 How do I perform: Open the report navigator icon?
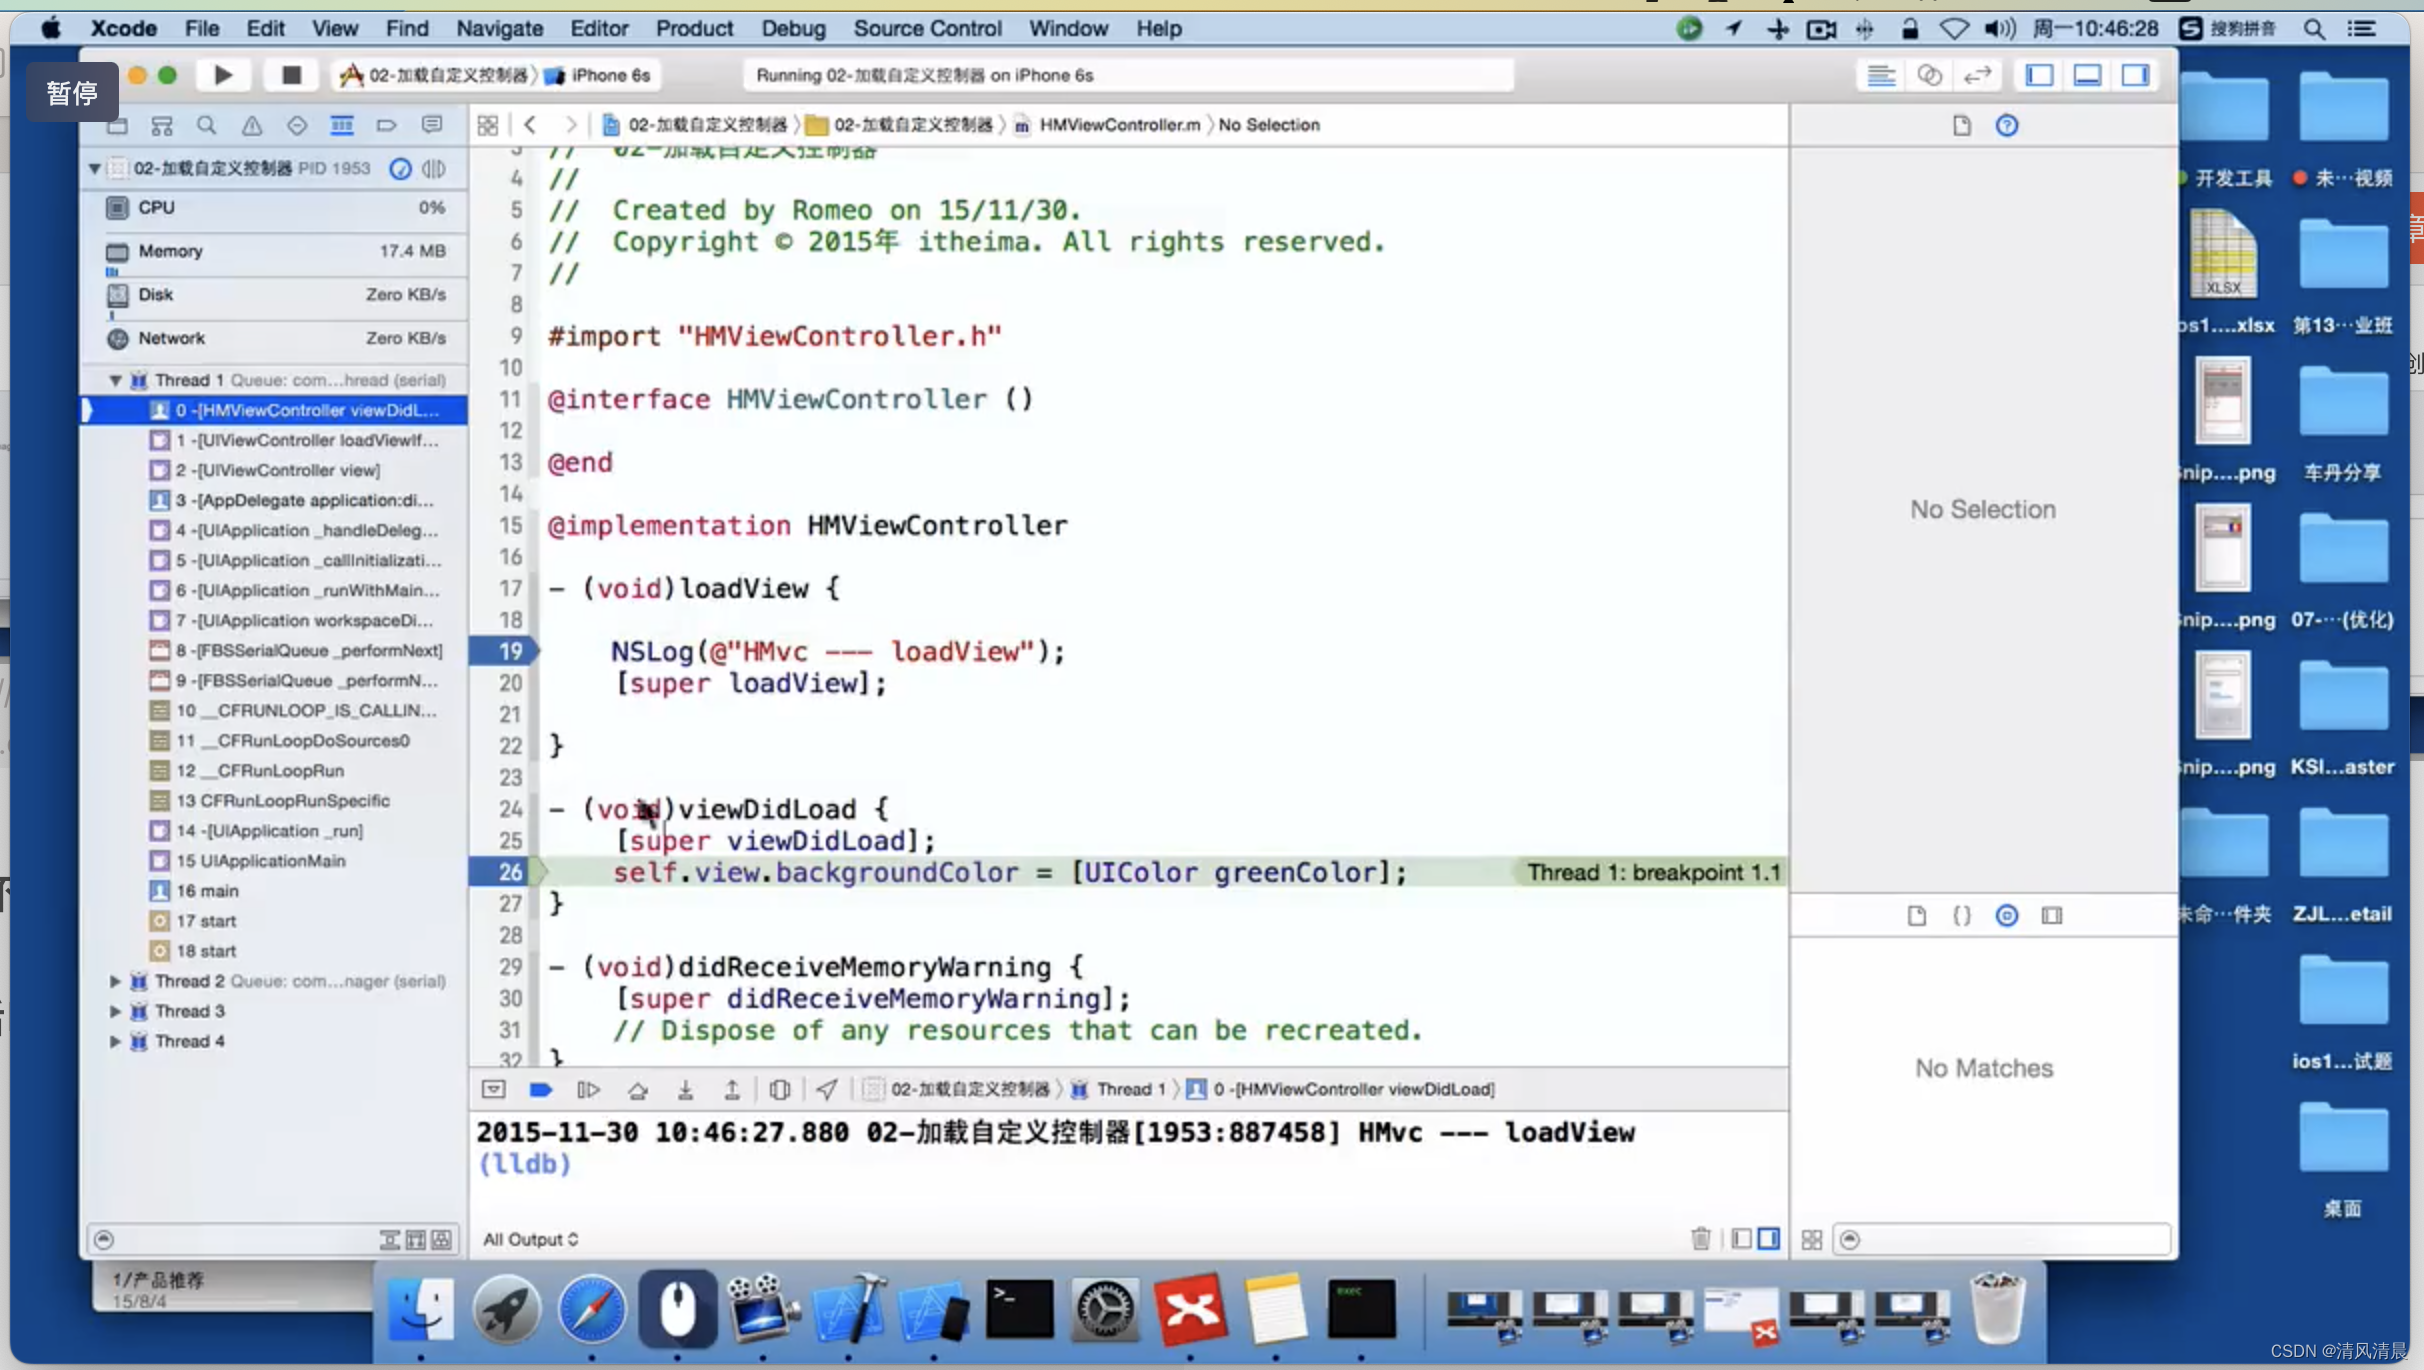tap(432, 125)
